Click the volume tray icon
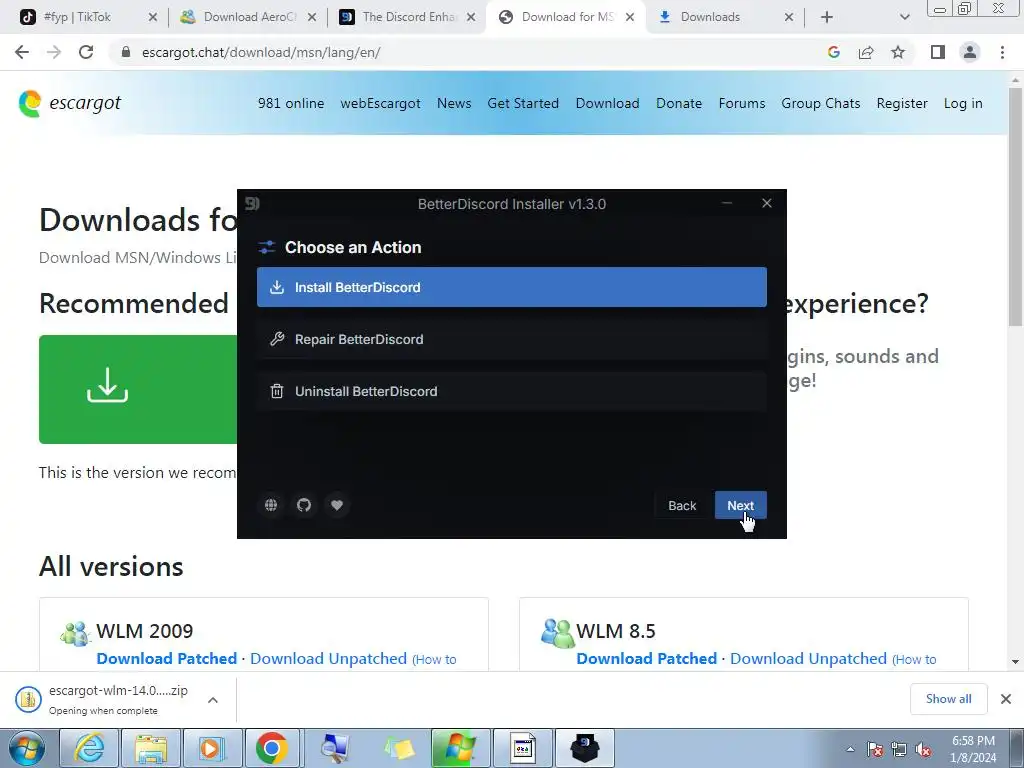 pos(923,749)
